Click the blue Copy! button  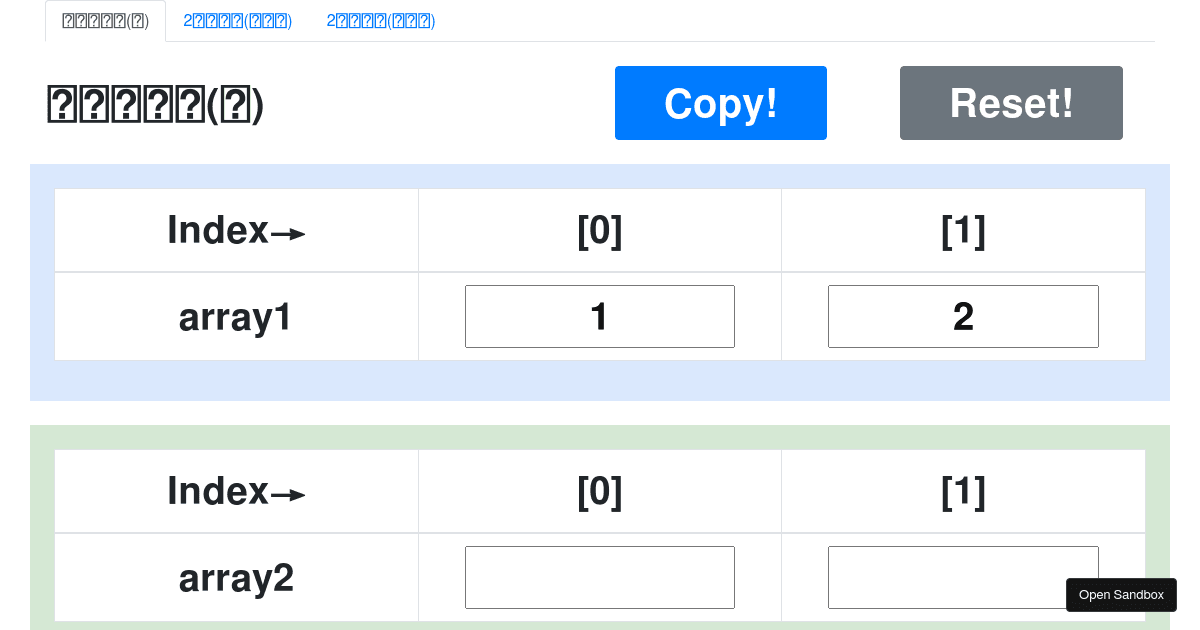[x=720, y=103]
